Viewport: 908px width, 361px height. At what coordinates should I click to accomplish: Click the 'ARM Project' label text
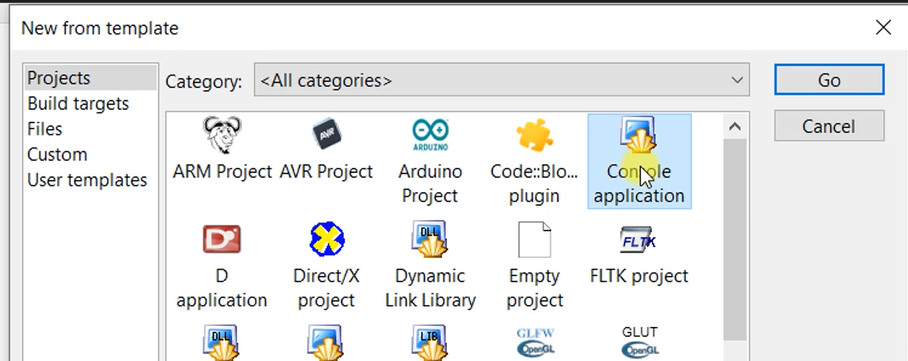222,172
